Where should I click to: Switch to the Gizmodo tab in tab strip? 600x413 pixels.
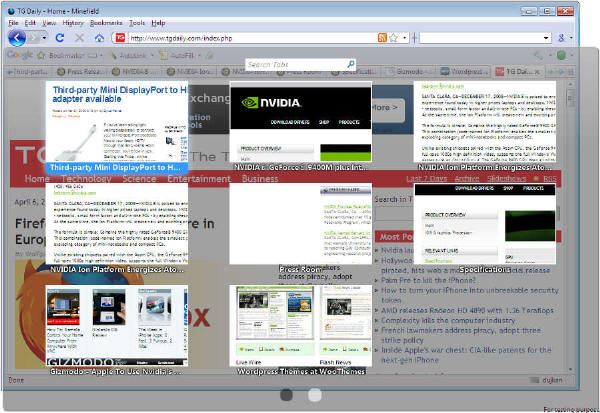[x=409, y=72]
